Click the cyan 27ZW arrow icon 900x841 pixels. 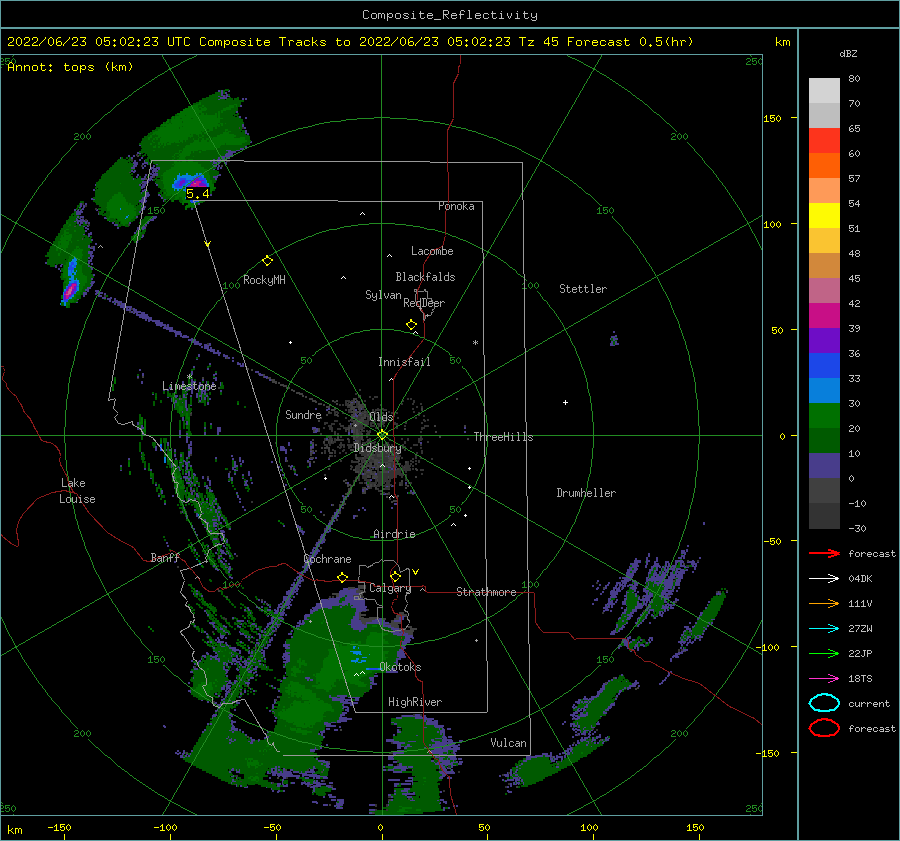[824, 629]
